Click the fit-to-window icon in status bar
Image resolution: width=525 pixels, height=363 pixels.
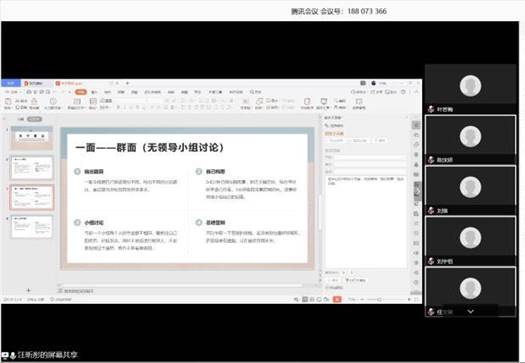pos(416,299)
